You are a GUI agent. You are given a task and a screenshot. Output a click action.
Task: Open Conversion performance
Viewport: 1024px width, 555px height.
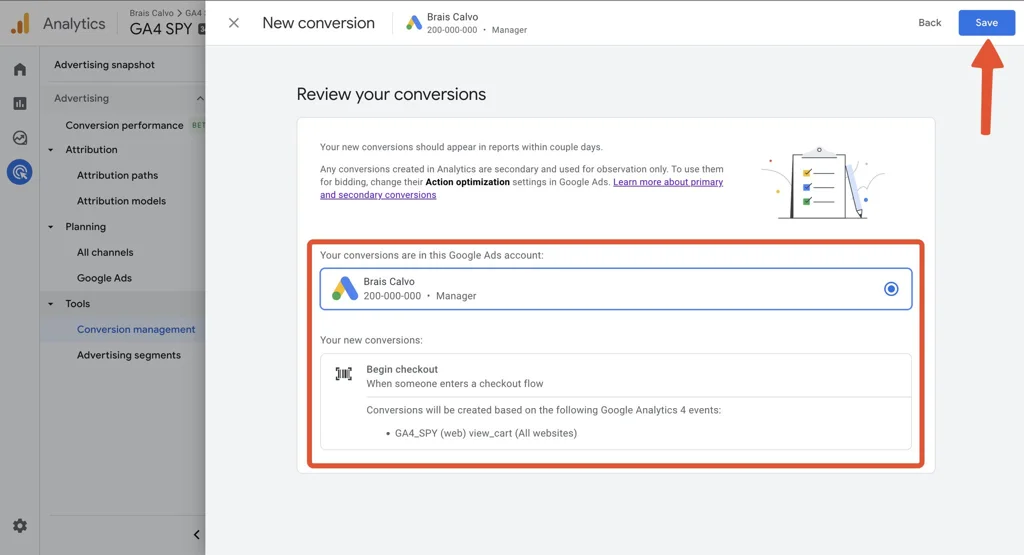pos(124,125)
